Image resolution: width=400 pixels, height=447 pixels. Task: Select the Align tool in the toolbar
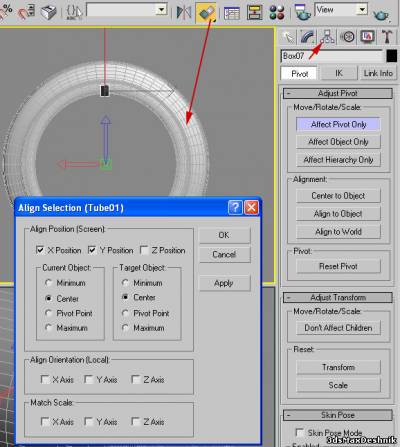click(x=206, y=13)
